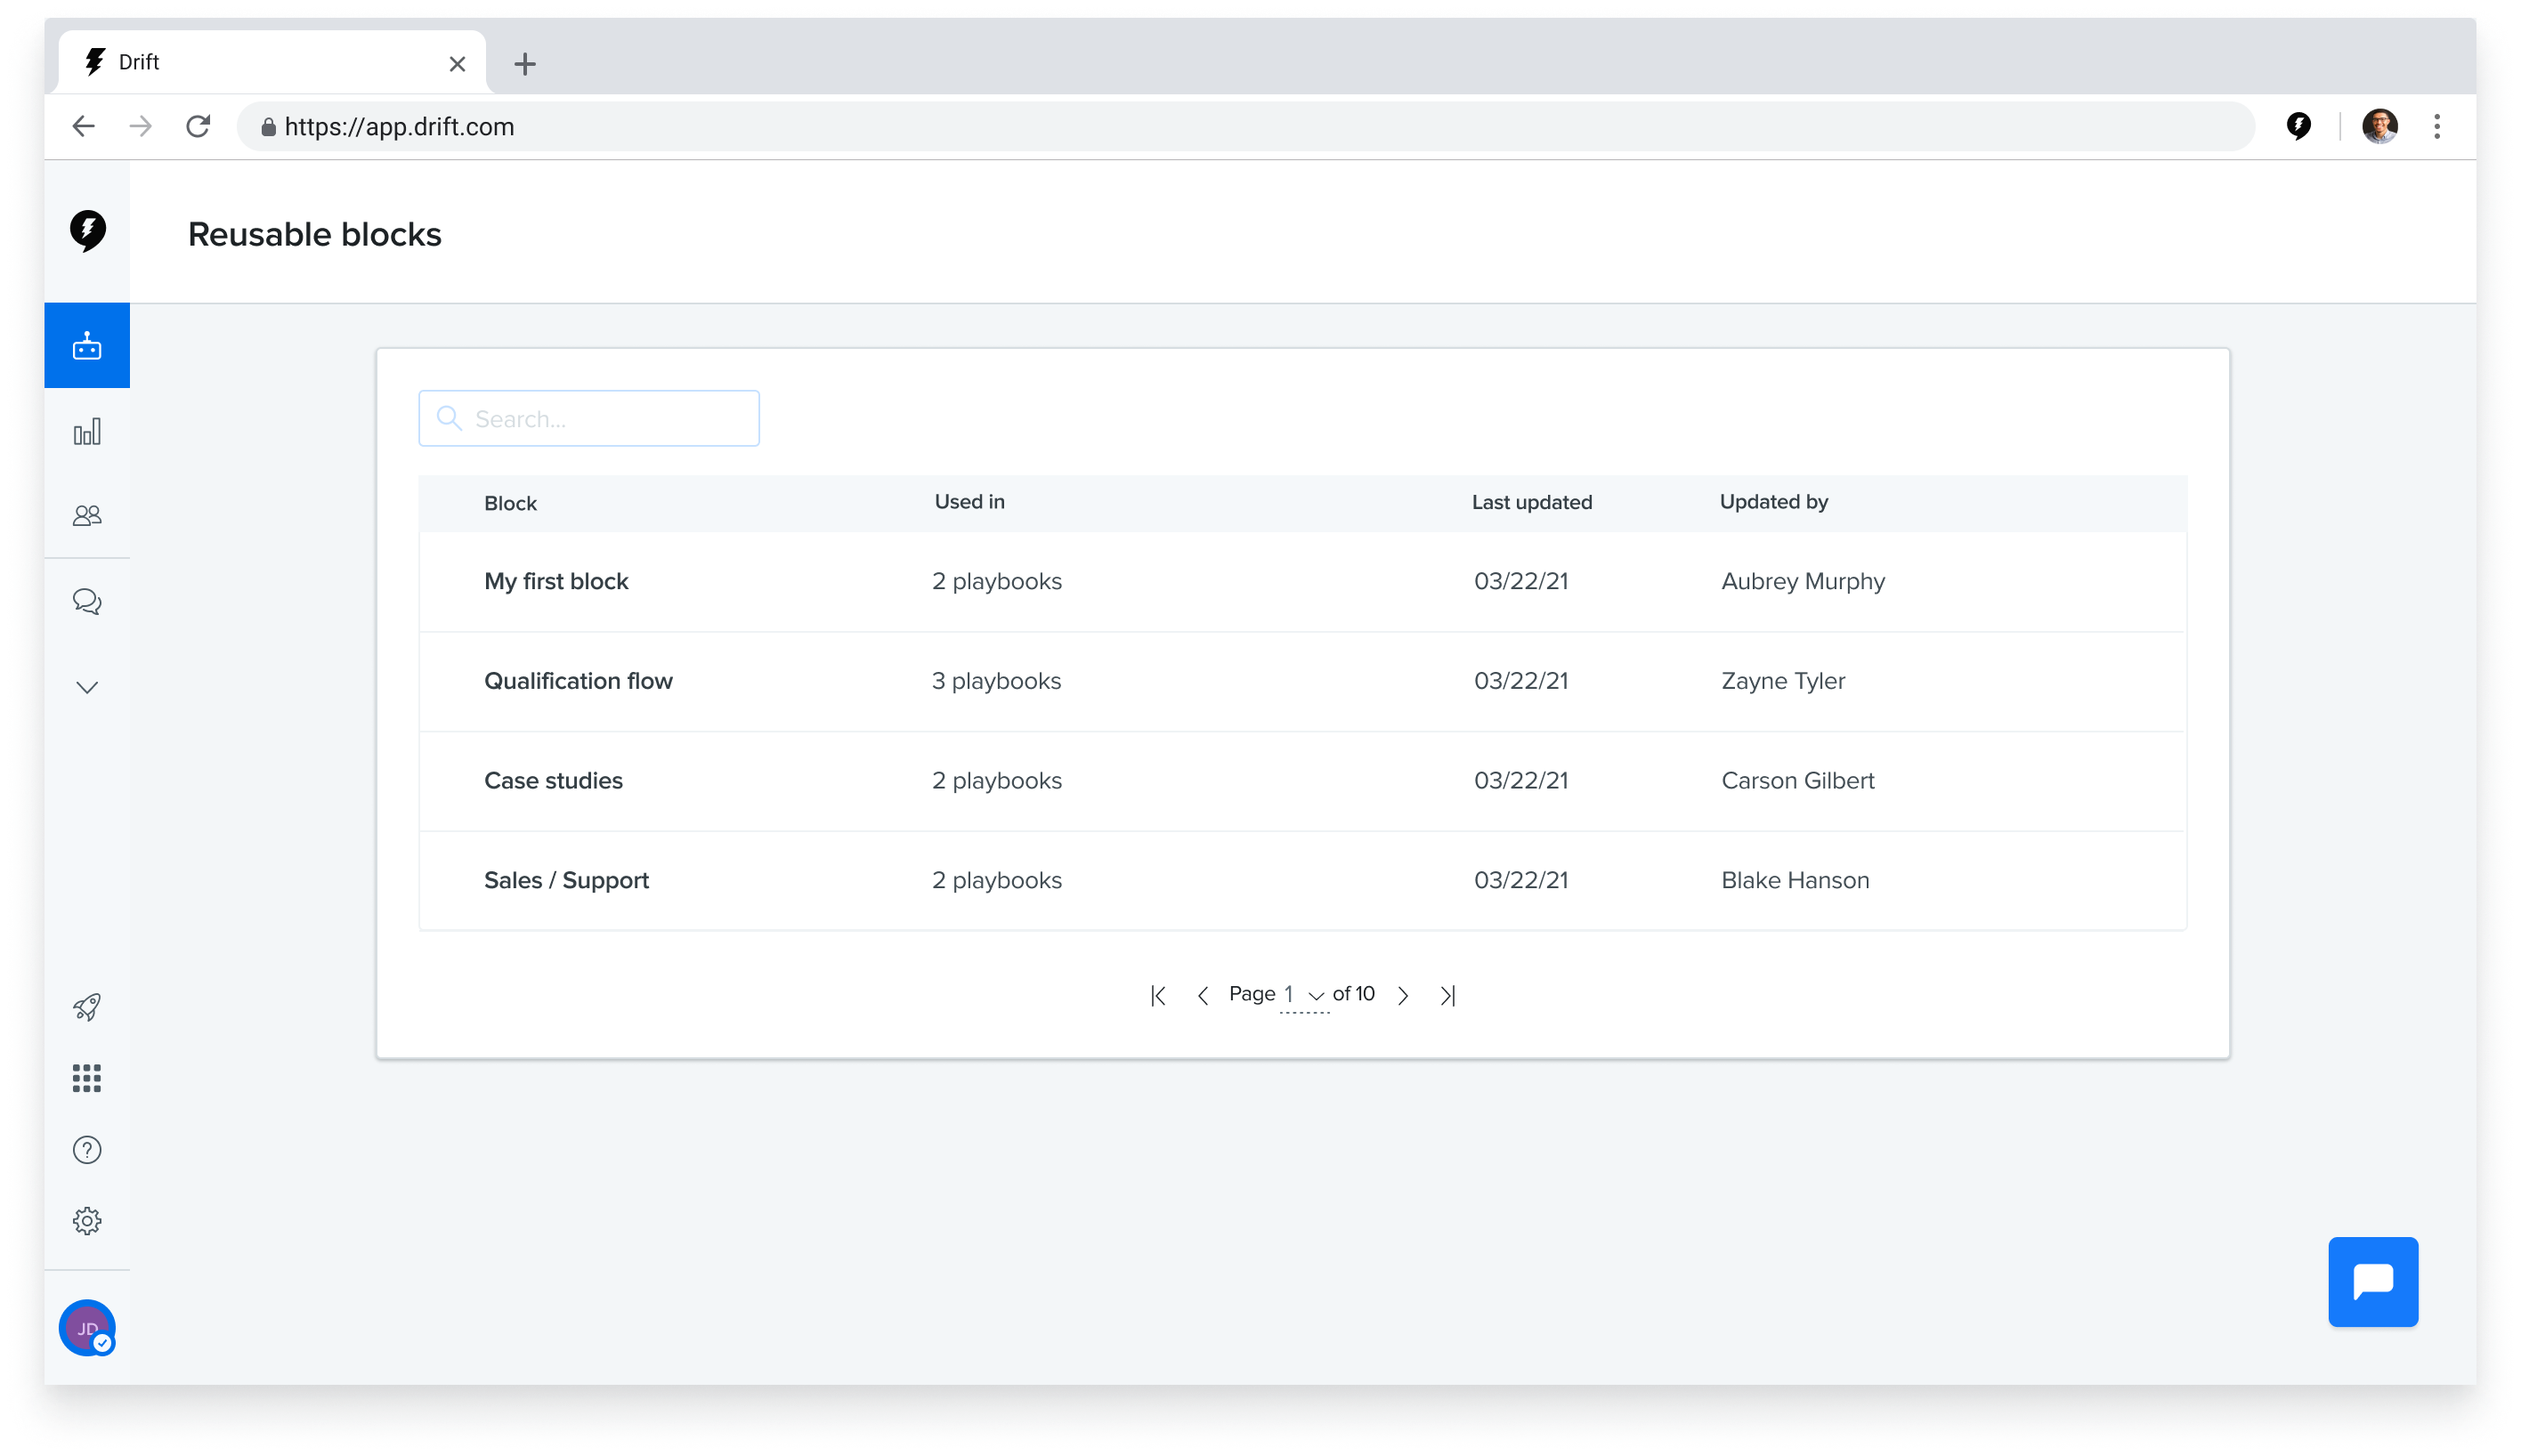This screenshot has height=1456, width=2521.
Task: Click the Block column header
Action: 510,503
